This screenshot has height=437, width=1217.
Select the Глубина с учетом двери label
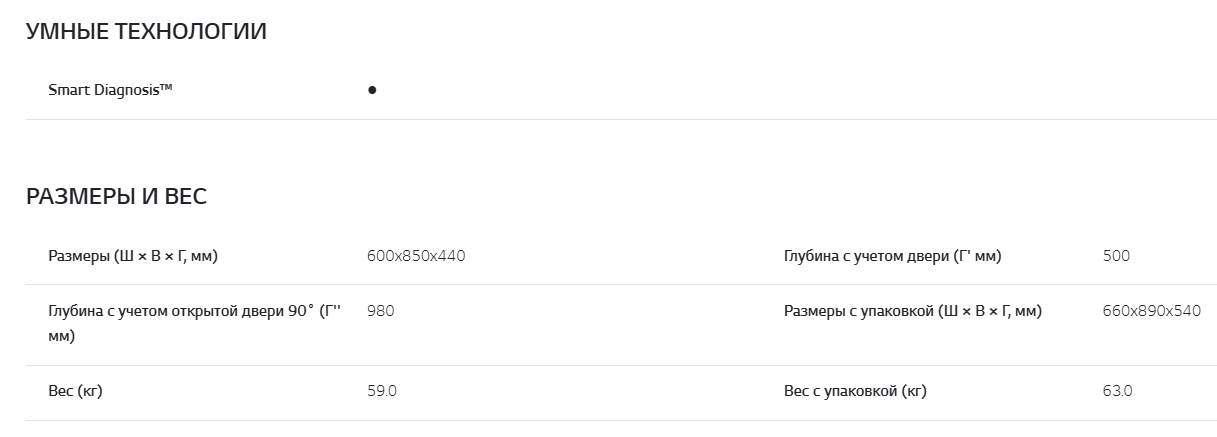click(x=892, y=256)
